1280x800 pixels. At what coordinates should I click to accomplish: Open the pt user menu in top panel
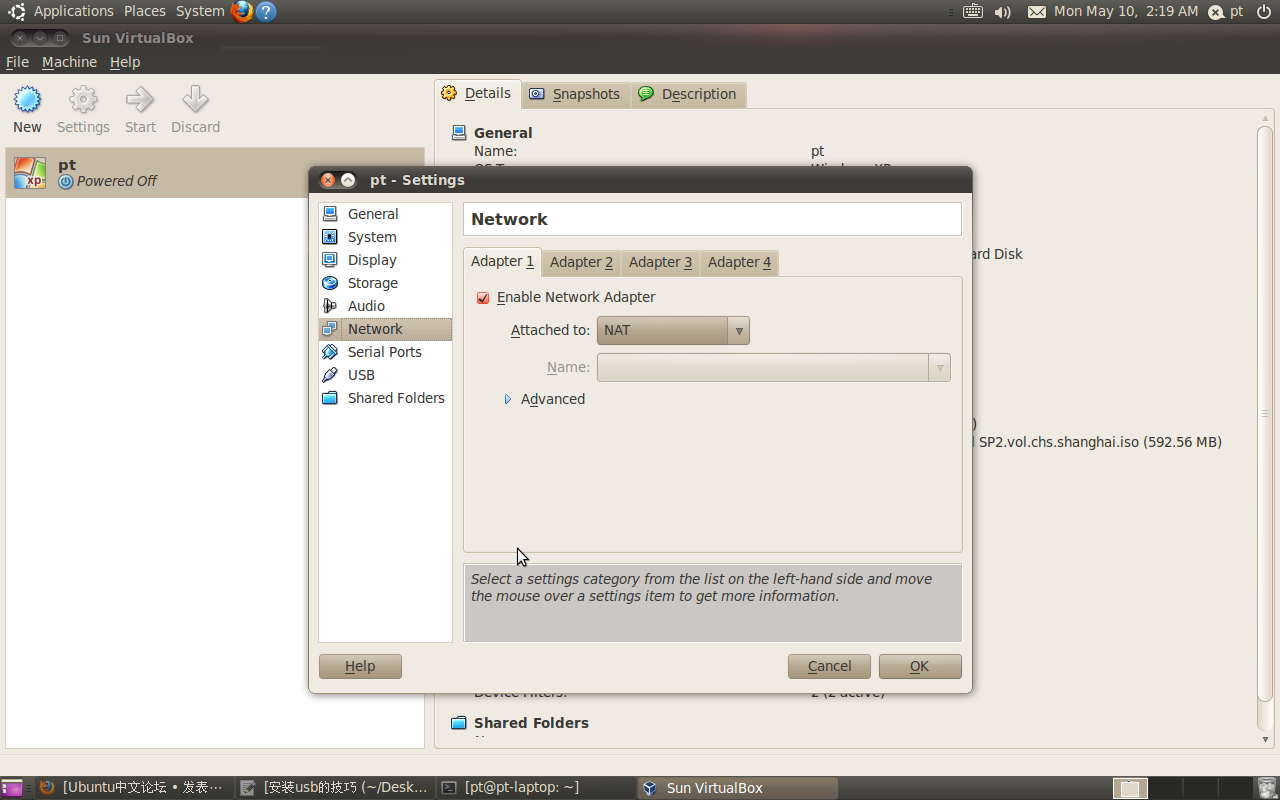[1226, 11]
